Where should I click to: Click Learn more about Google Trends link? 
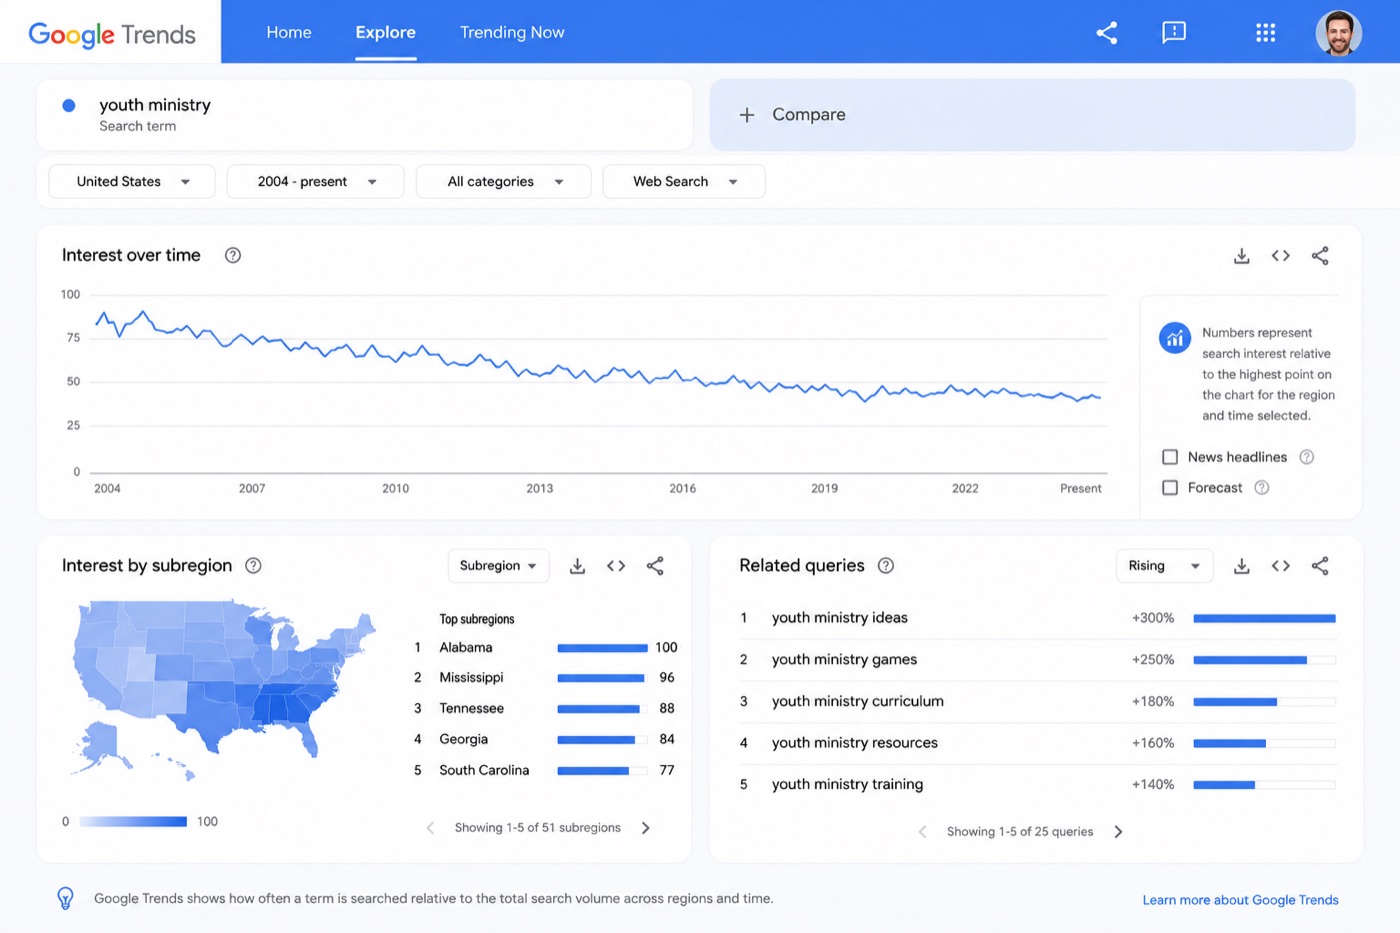1240,900
